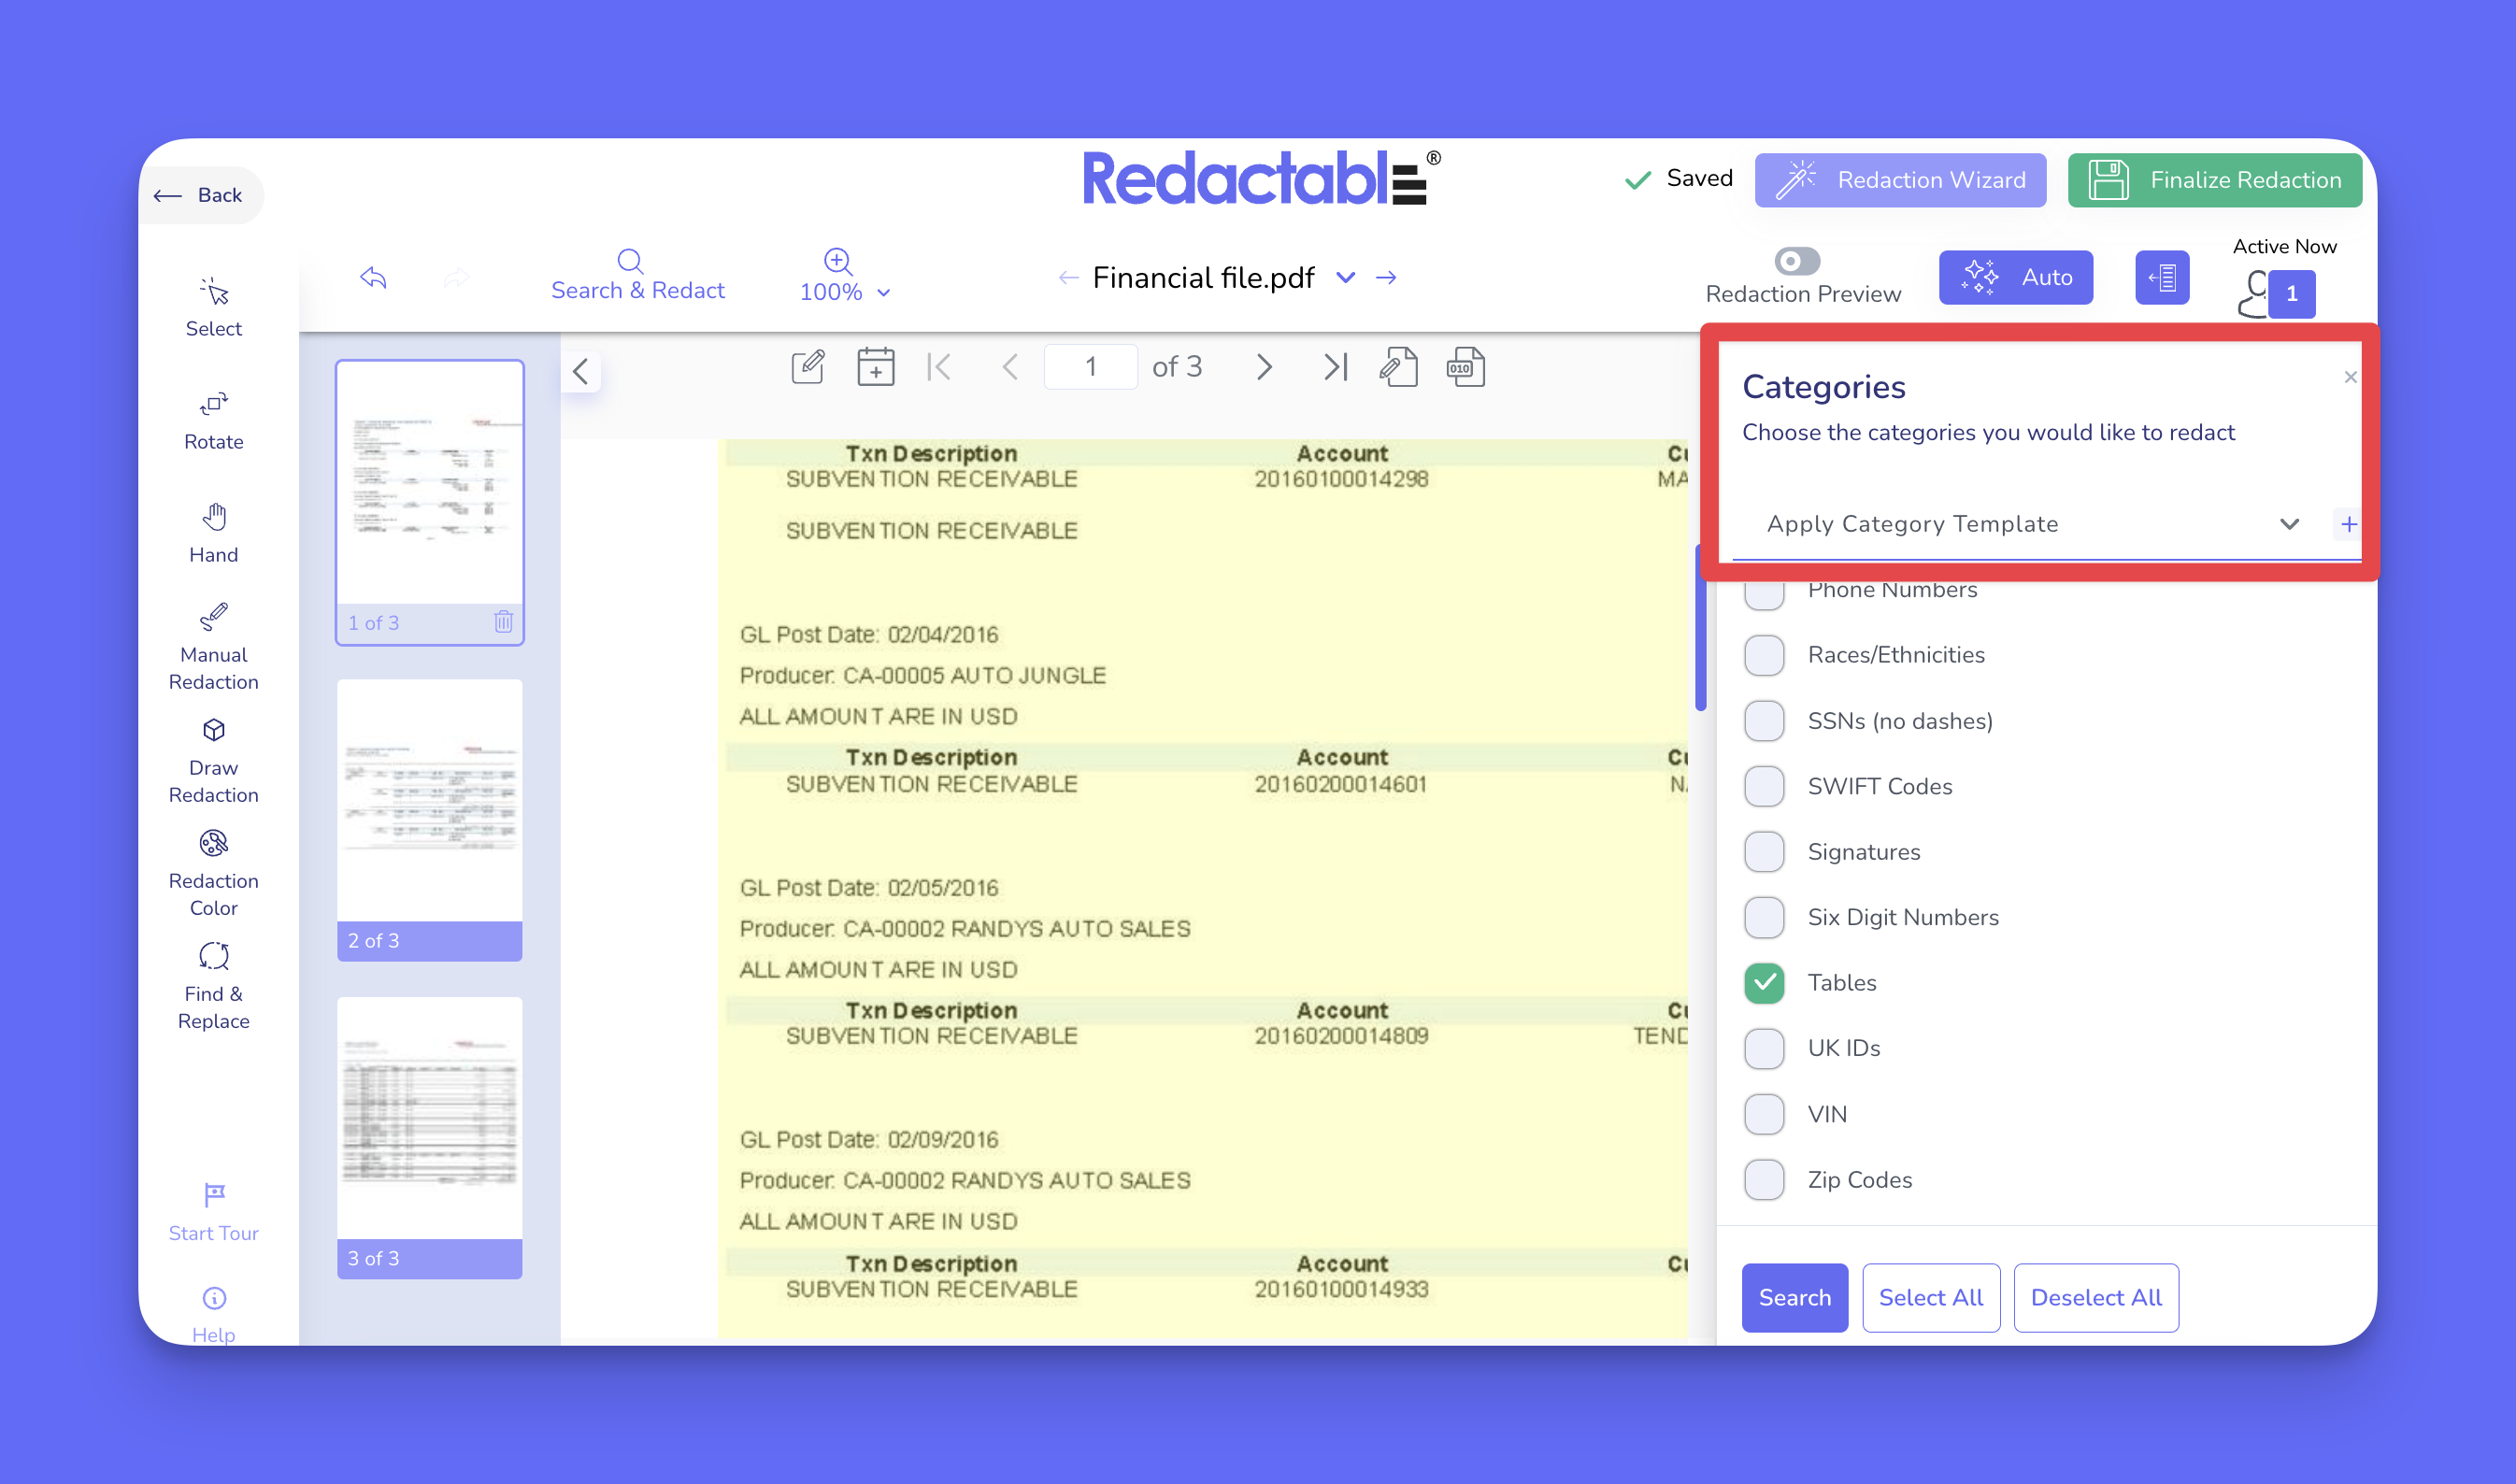The height and width of the screenshot is (1484, 2516).
Task: Delete page 1 with trash icon
Action: (x=503, y=622)
